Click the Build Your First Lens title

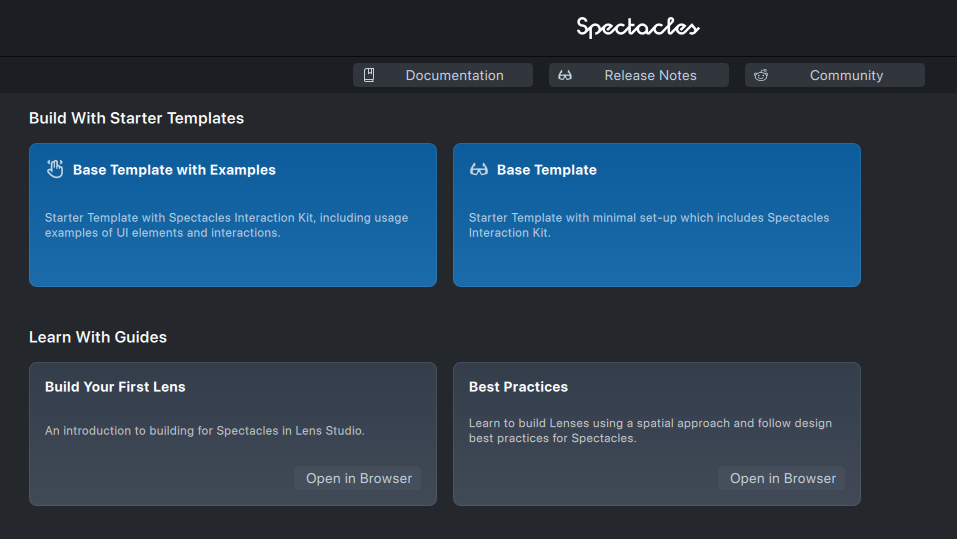pos(115,387)
